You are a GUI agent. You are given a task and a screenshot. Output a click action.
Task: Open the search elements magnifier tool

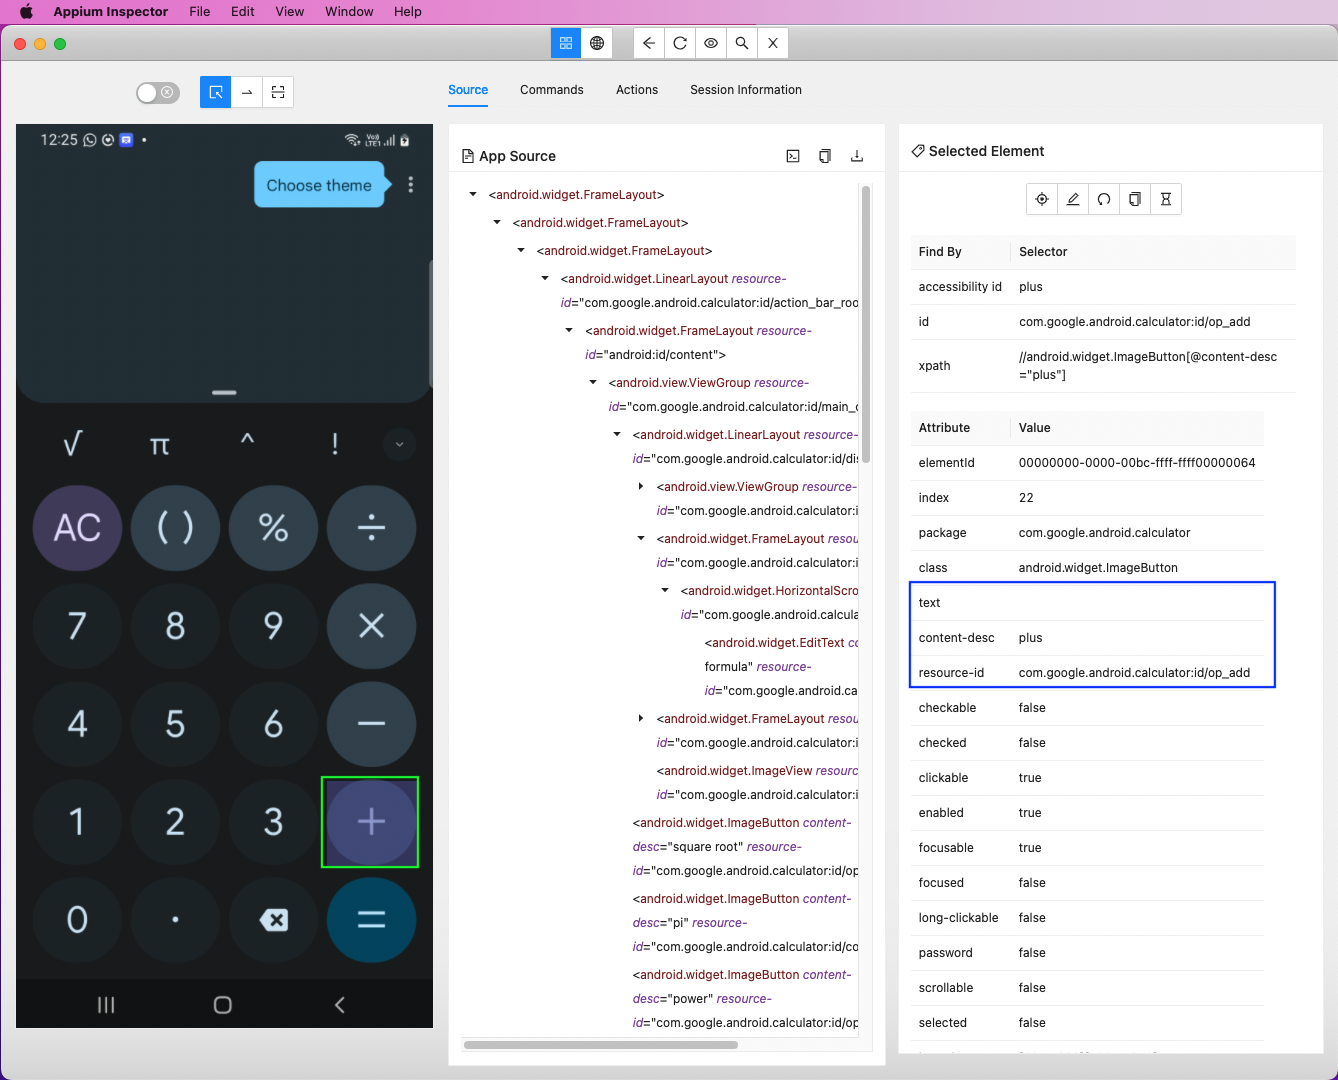[x=741, y=43]
